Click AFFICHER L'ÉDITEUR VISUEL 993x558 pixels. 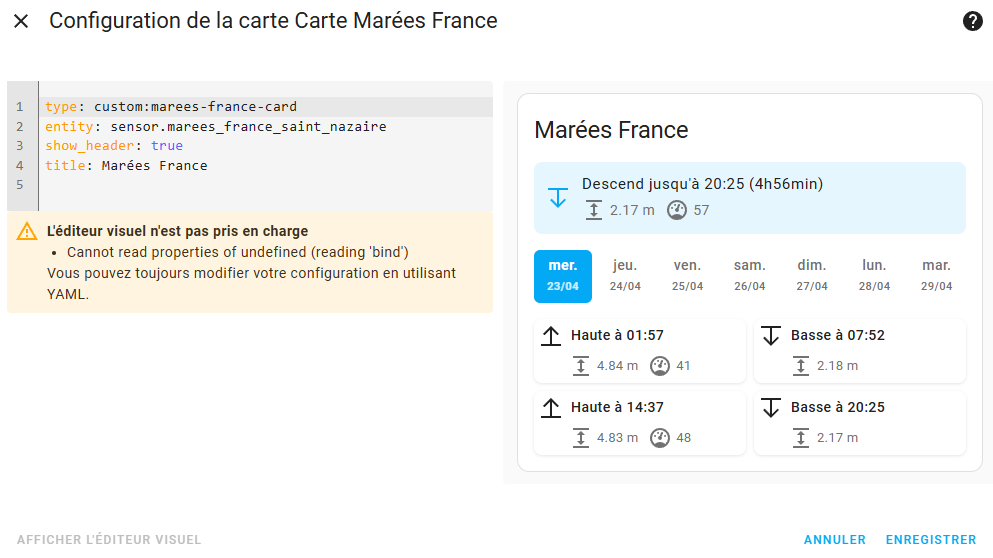click(109, 540)
